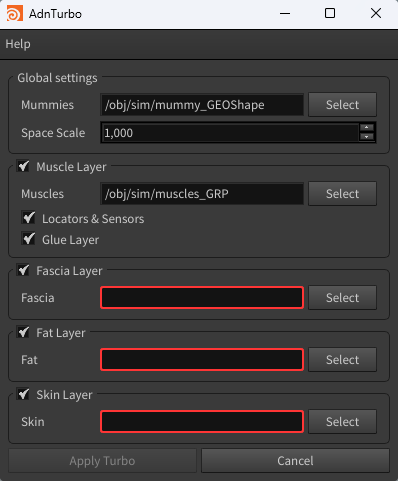398x481 pixels.
Task: Click the Cancel button
Action: pos(295,461)
